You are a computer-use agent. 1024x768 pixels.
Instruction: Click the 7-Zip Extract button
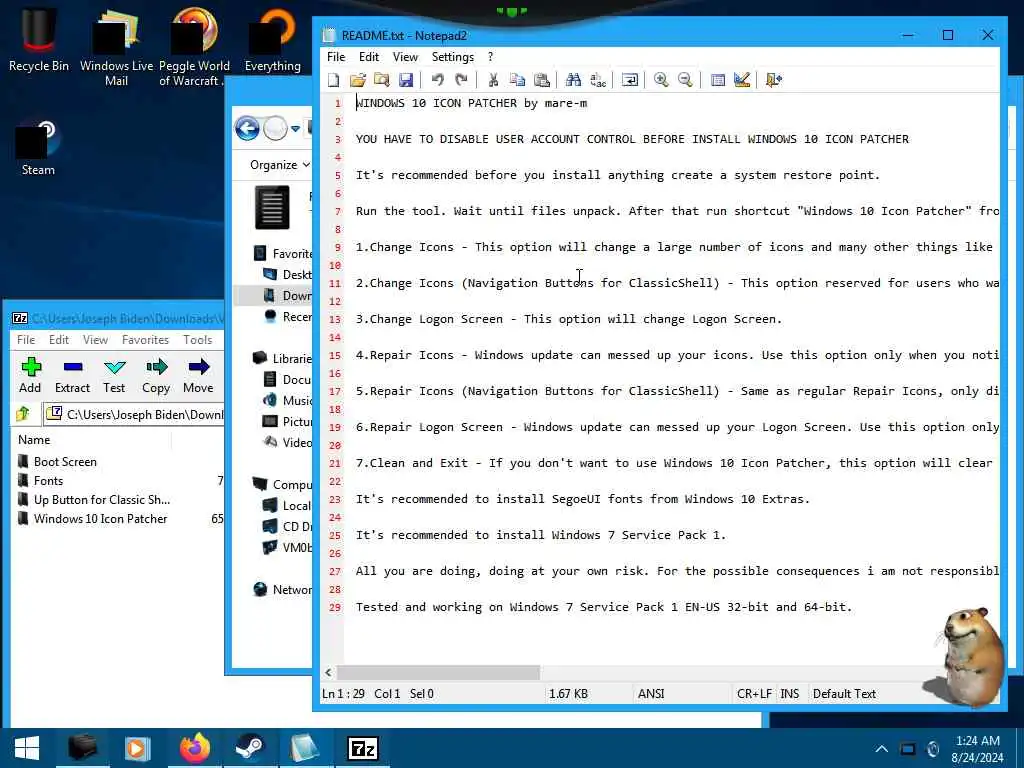coord(72,376)
